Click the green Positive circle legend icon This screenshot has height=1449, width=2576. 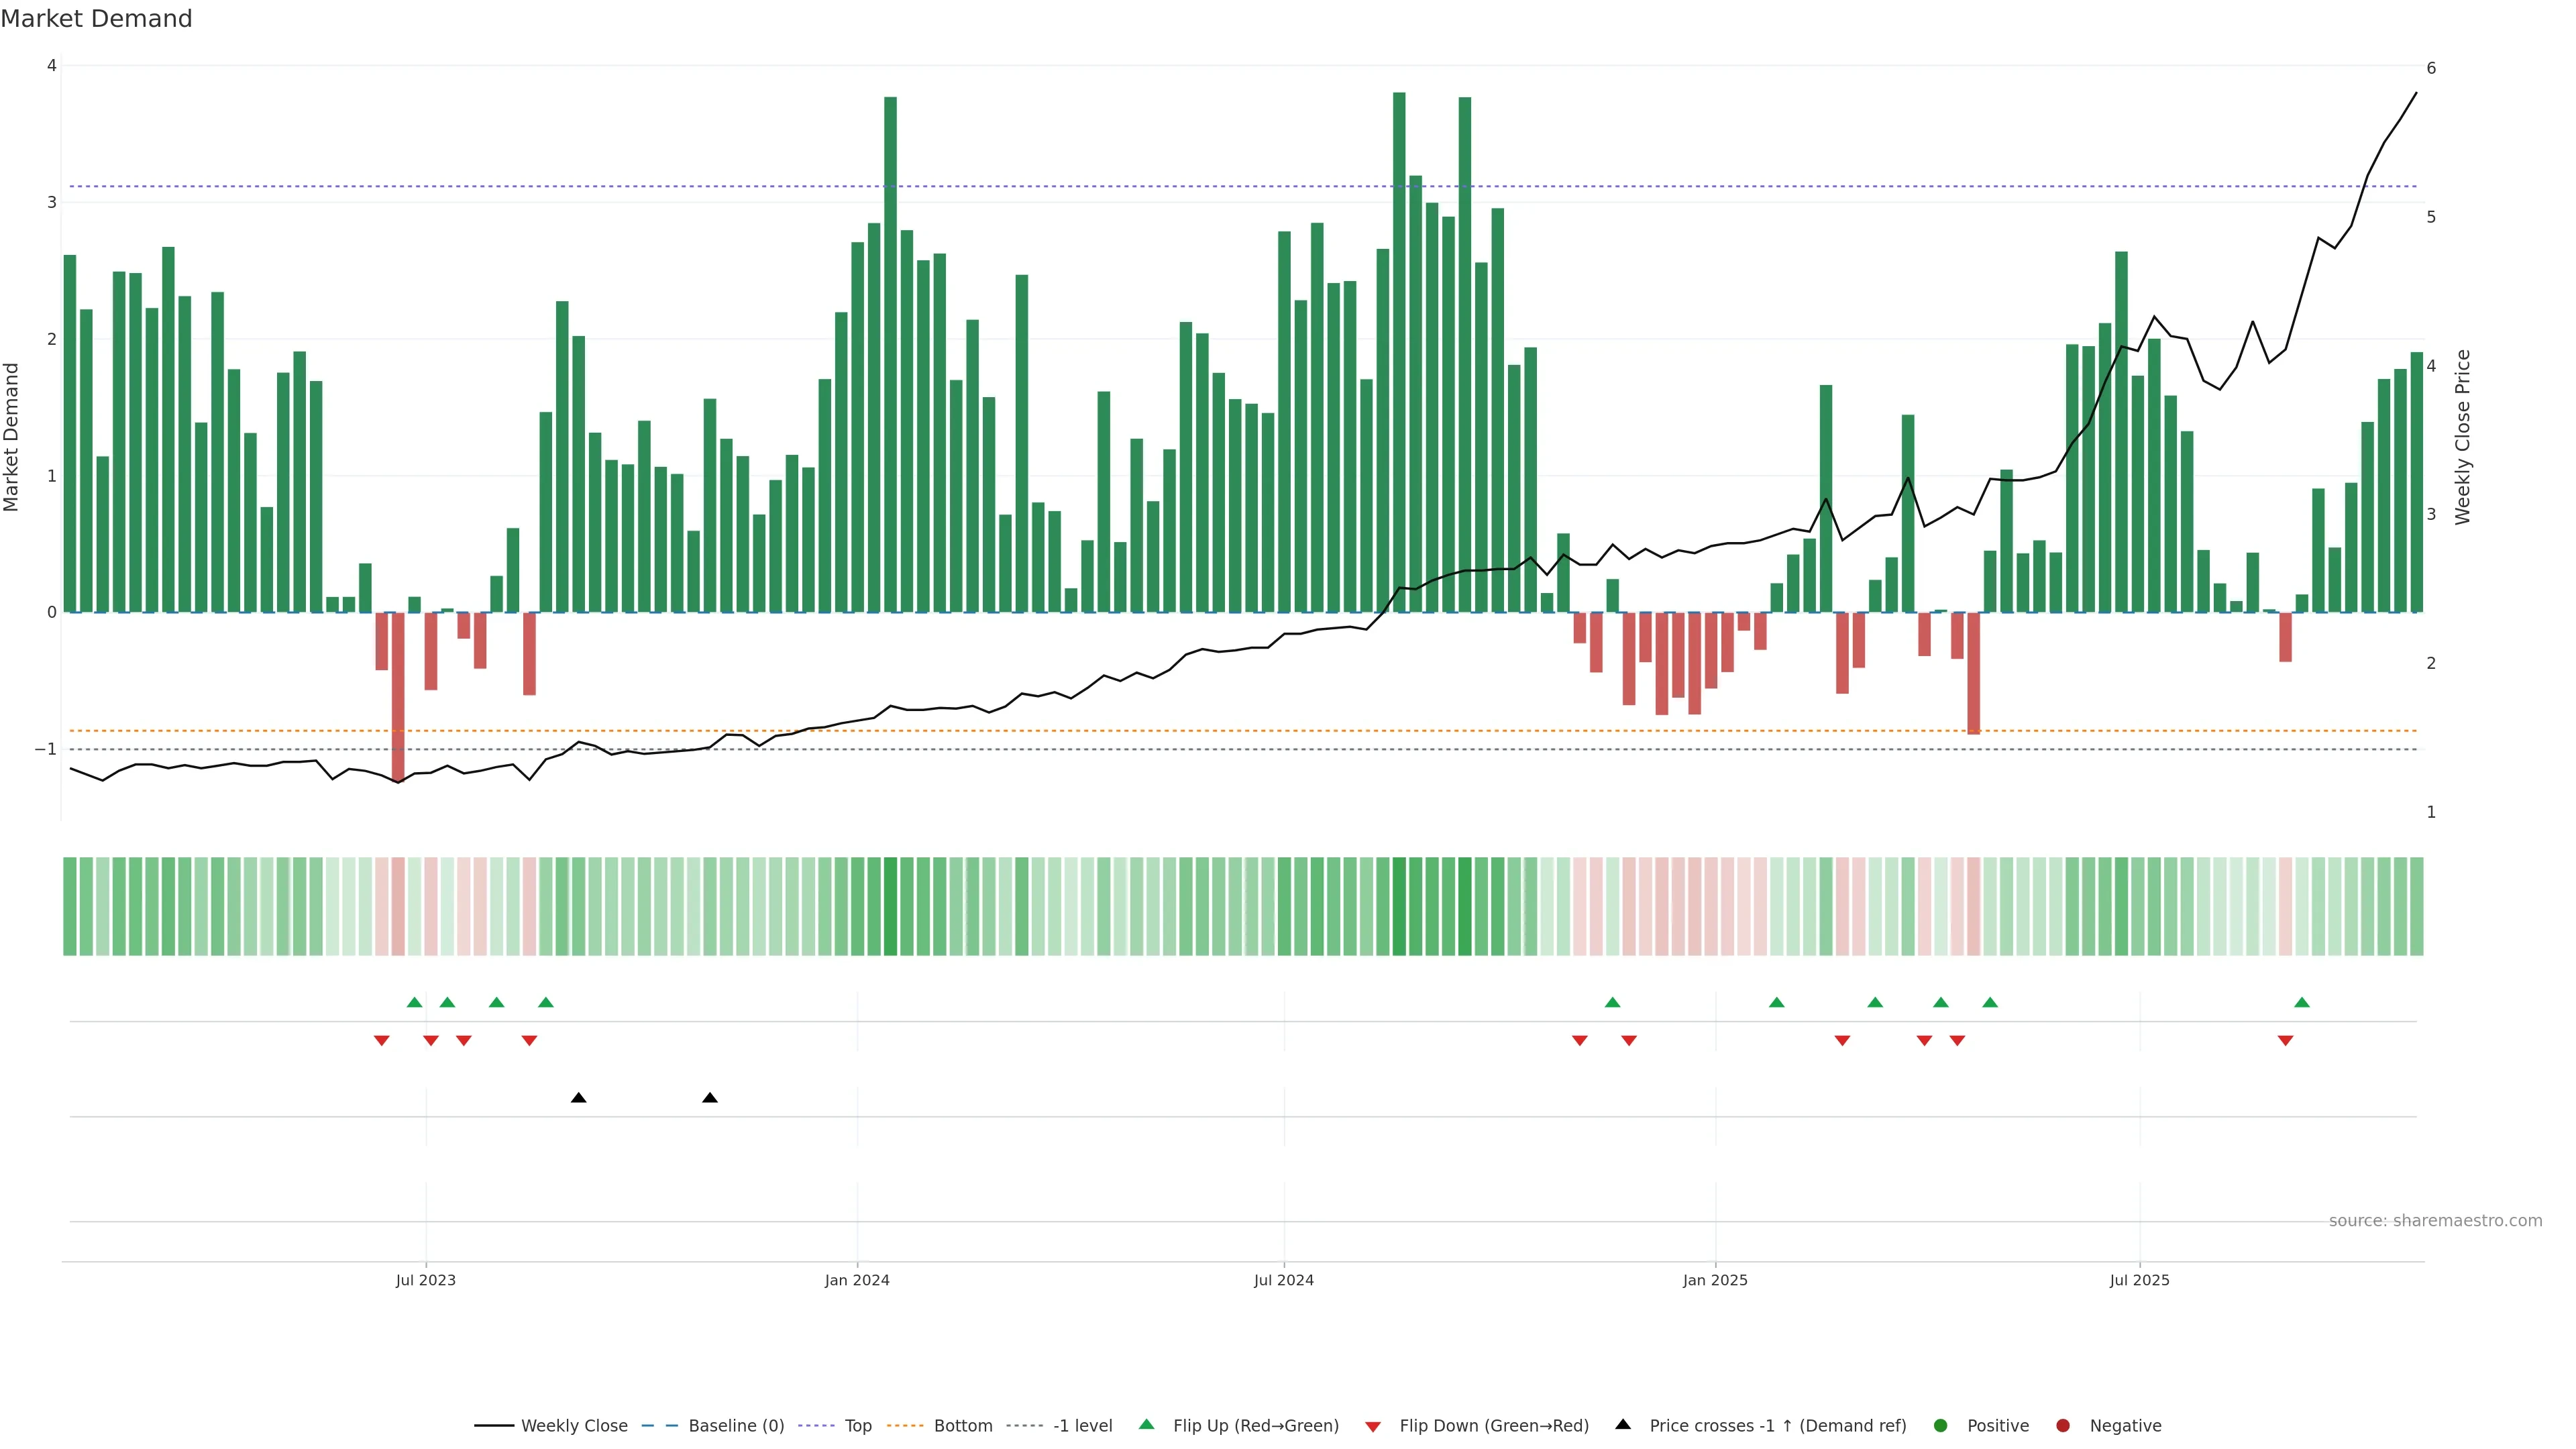[x=1941, y=1426]
